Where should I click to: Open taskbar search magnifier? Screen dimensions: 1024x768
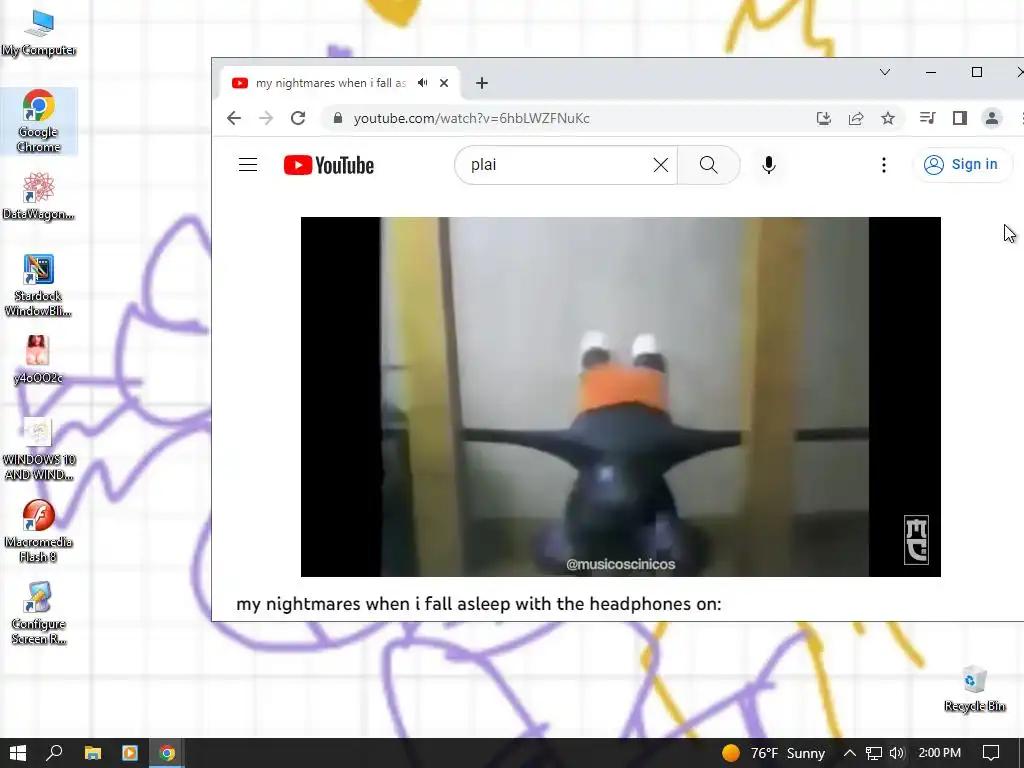pyautogui.click(x=54, y=753)
